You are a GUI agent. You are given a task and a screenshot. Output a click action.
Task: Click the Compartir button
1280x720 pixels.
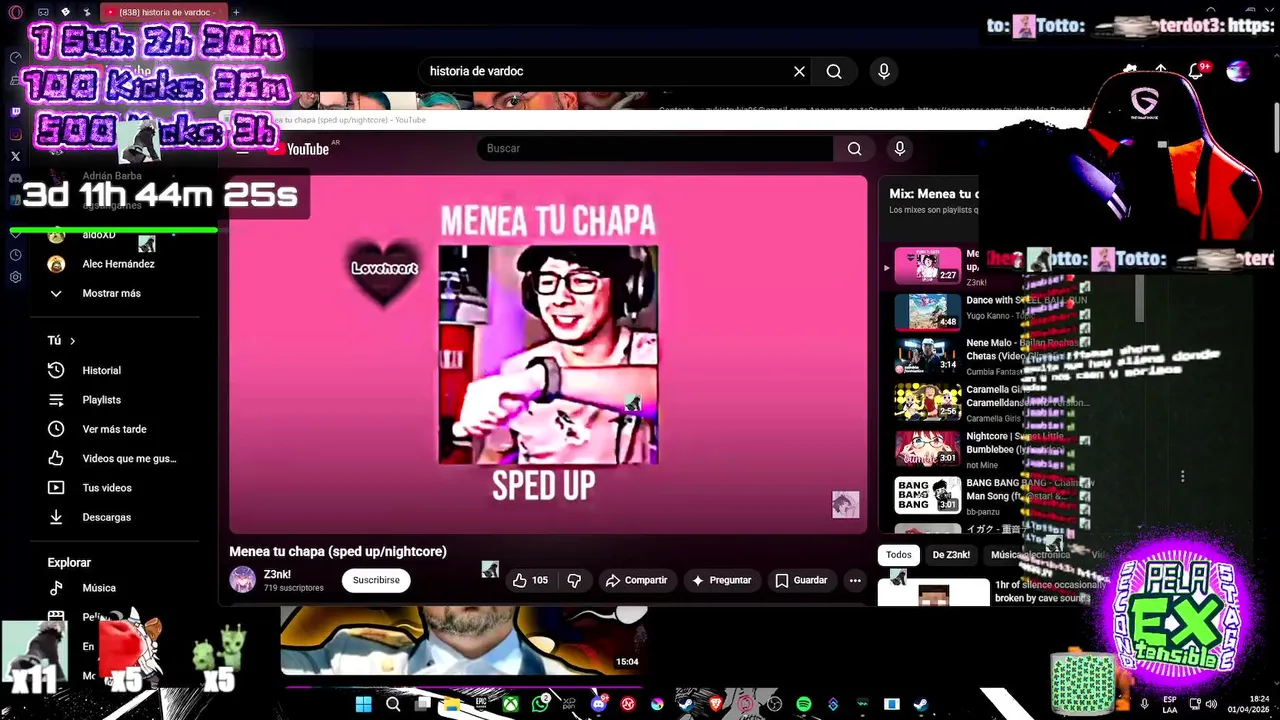pyautogui.click(x=636, y=580)
